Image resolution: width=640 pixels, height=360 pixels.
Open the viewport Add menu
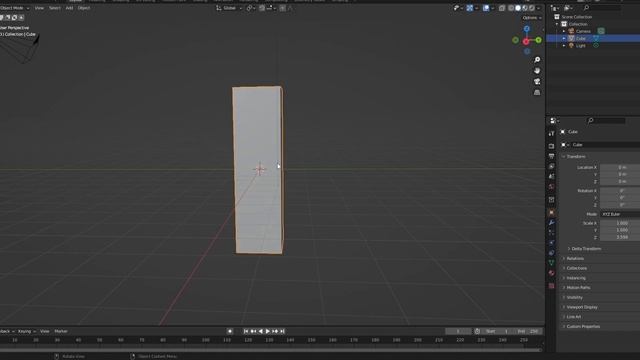point(69,8)
